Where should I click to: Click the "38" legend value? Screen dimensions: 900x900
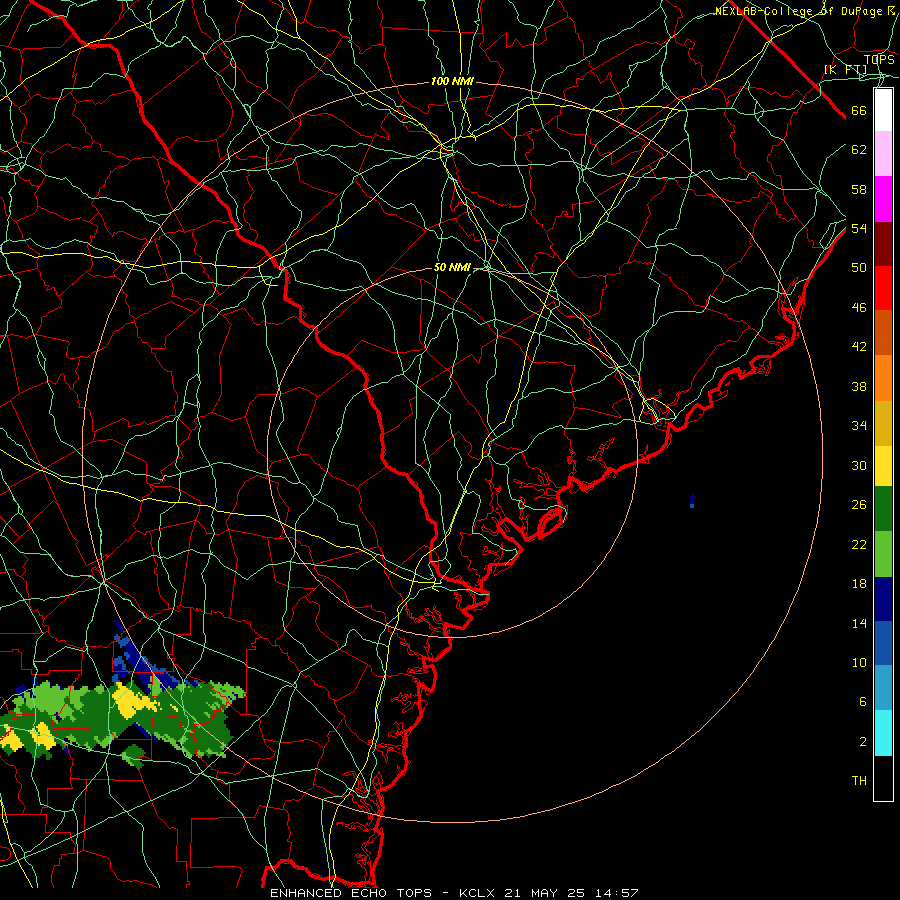click(859, 387)
